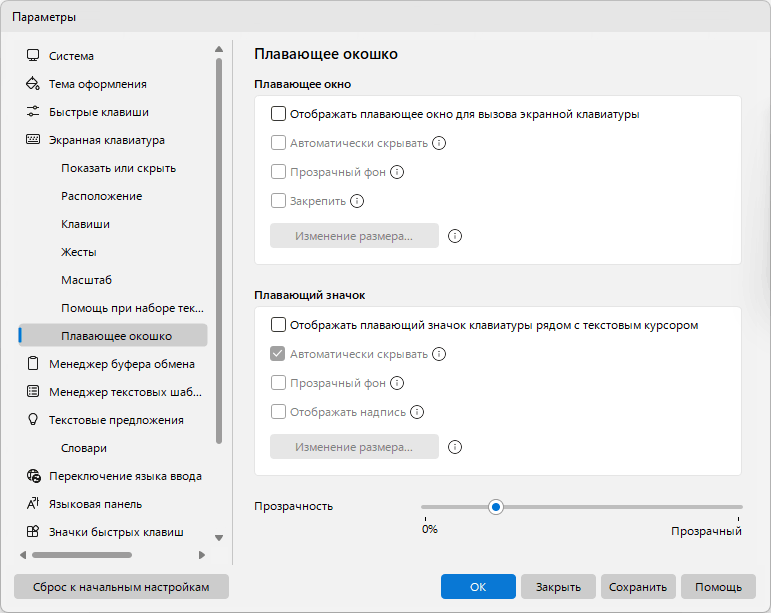Screen dimensions: 771x613
Task: Show info for floating window Автоматически скрывать
Action: click(x=439, y=143)
